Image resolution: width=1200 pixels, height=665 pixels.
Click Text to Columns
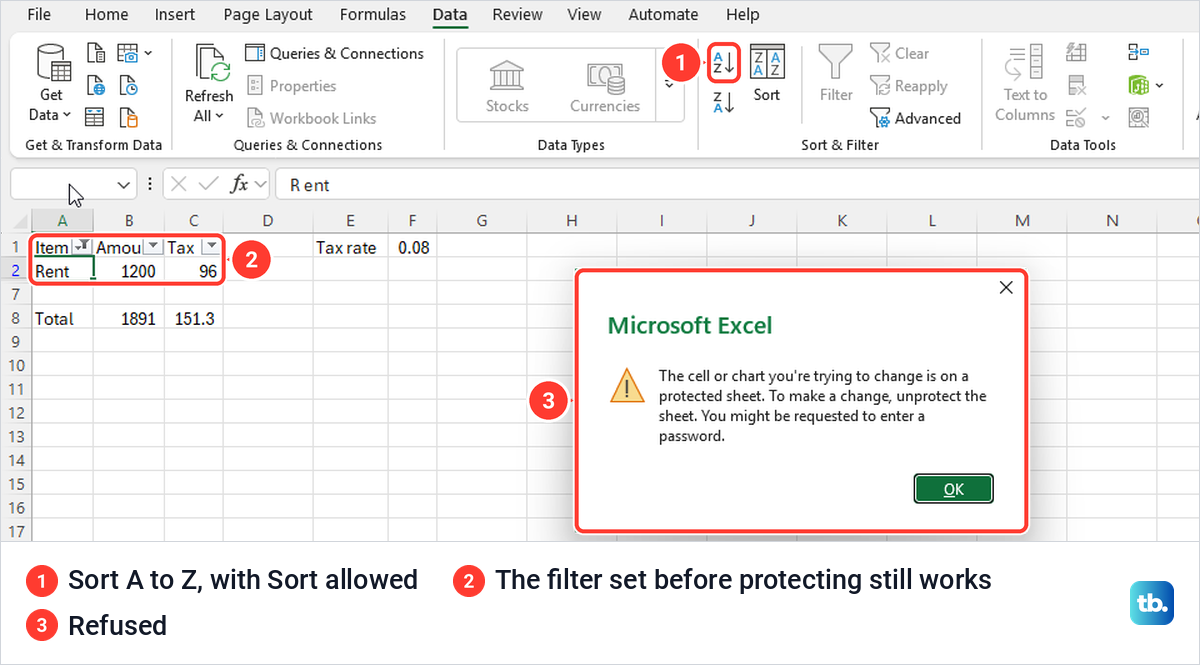pyautogui.click(x=1025, y=83)
